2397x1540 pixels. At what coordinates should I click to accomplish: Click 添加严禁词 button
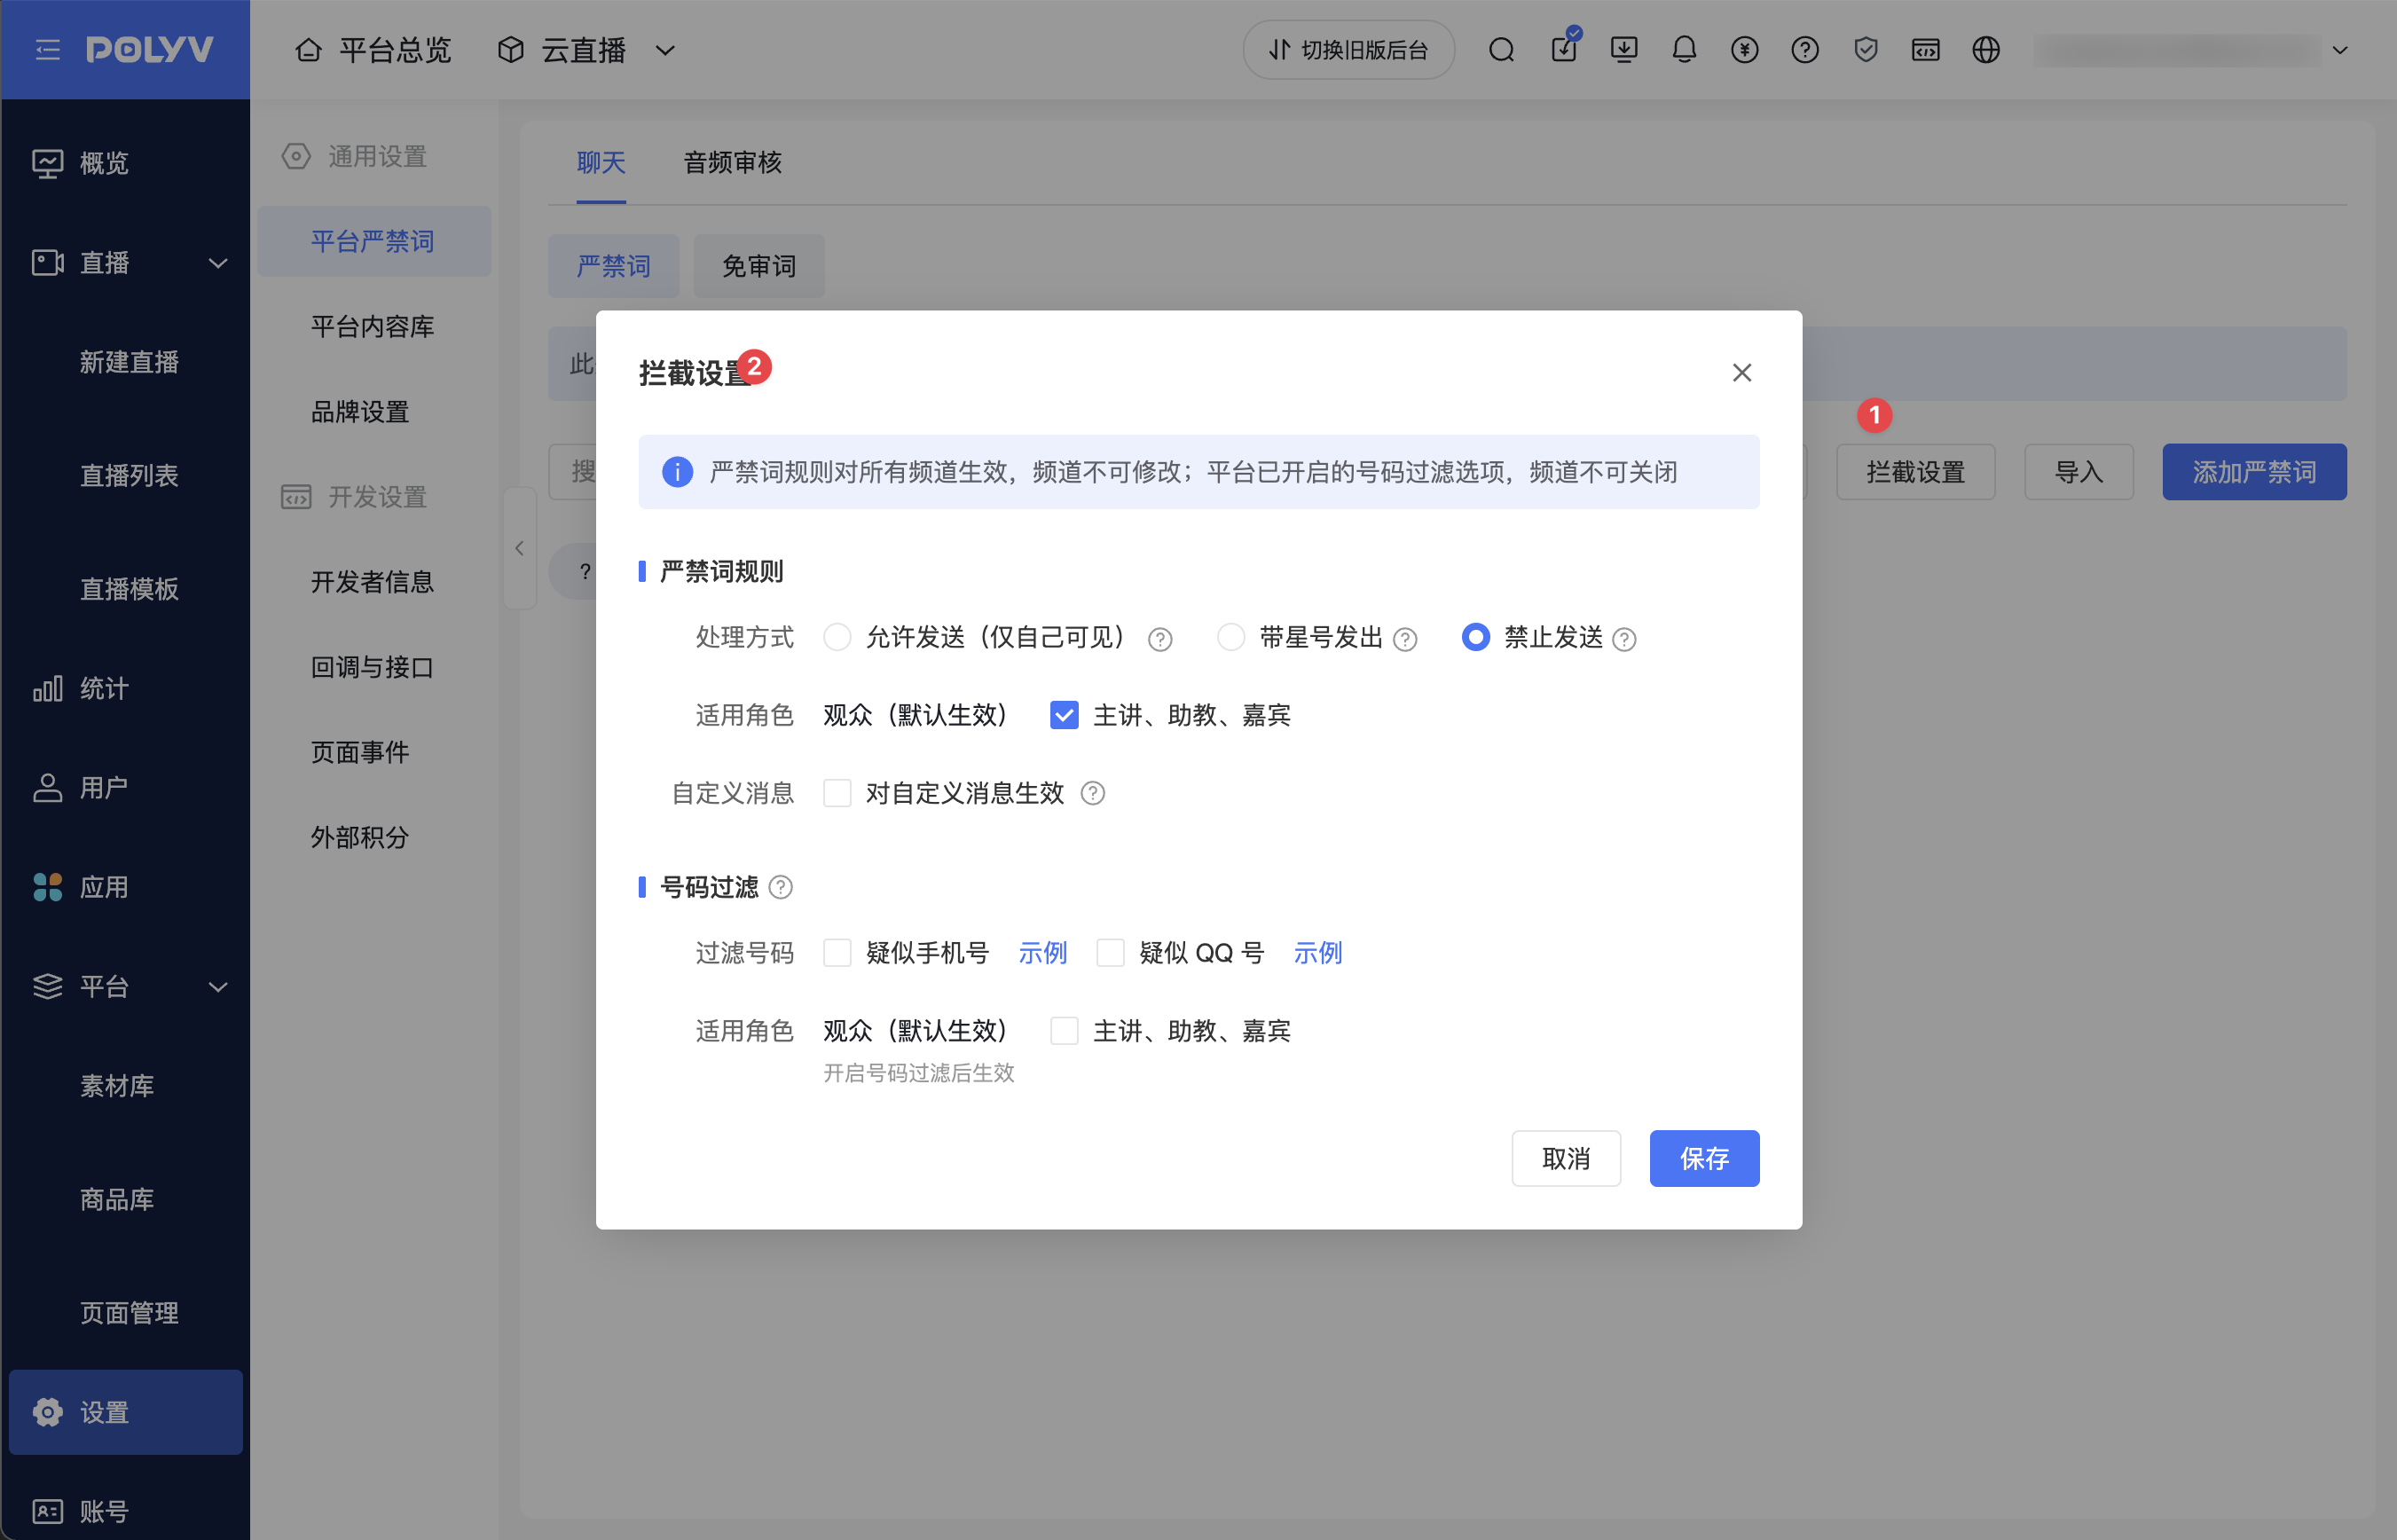pyautogui.click(x=2254, y=472)
